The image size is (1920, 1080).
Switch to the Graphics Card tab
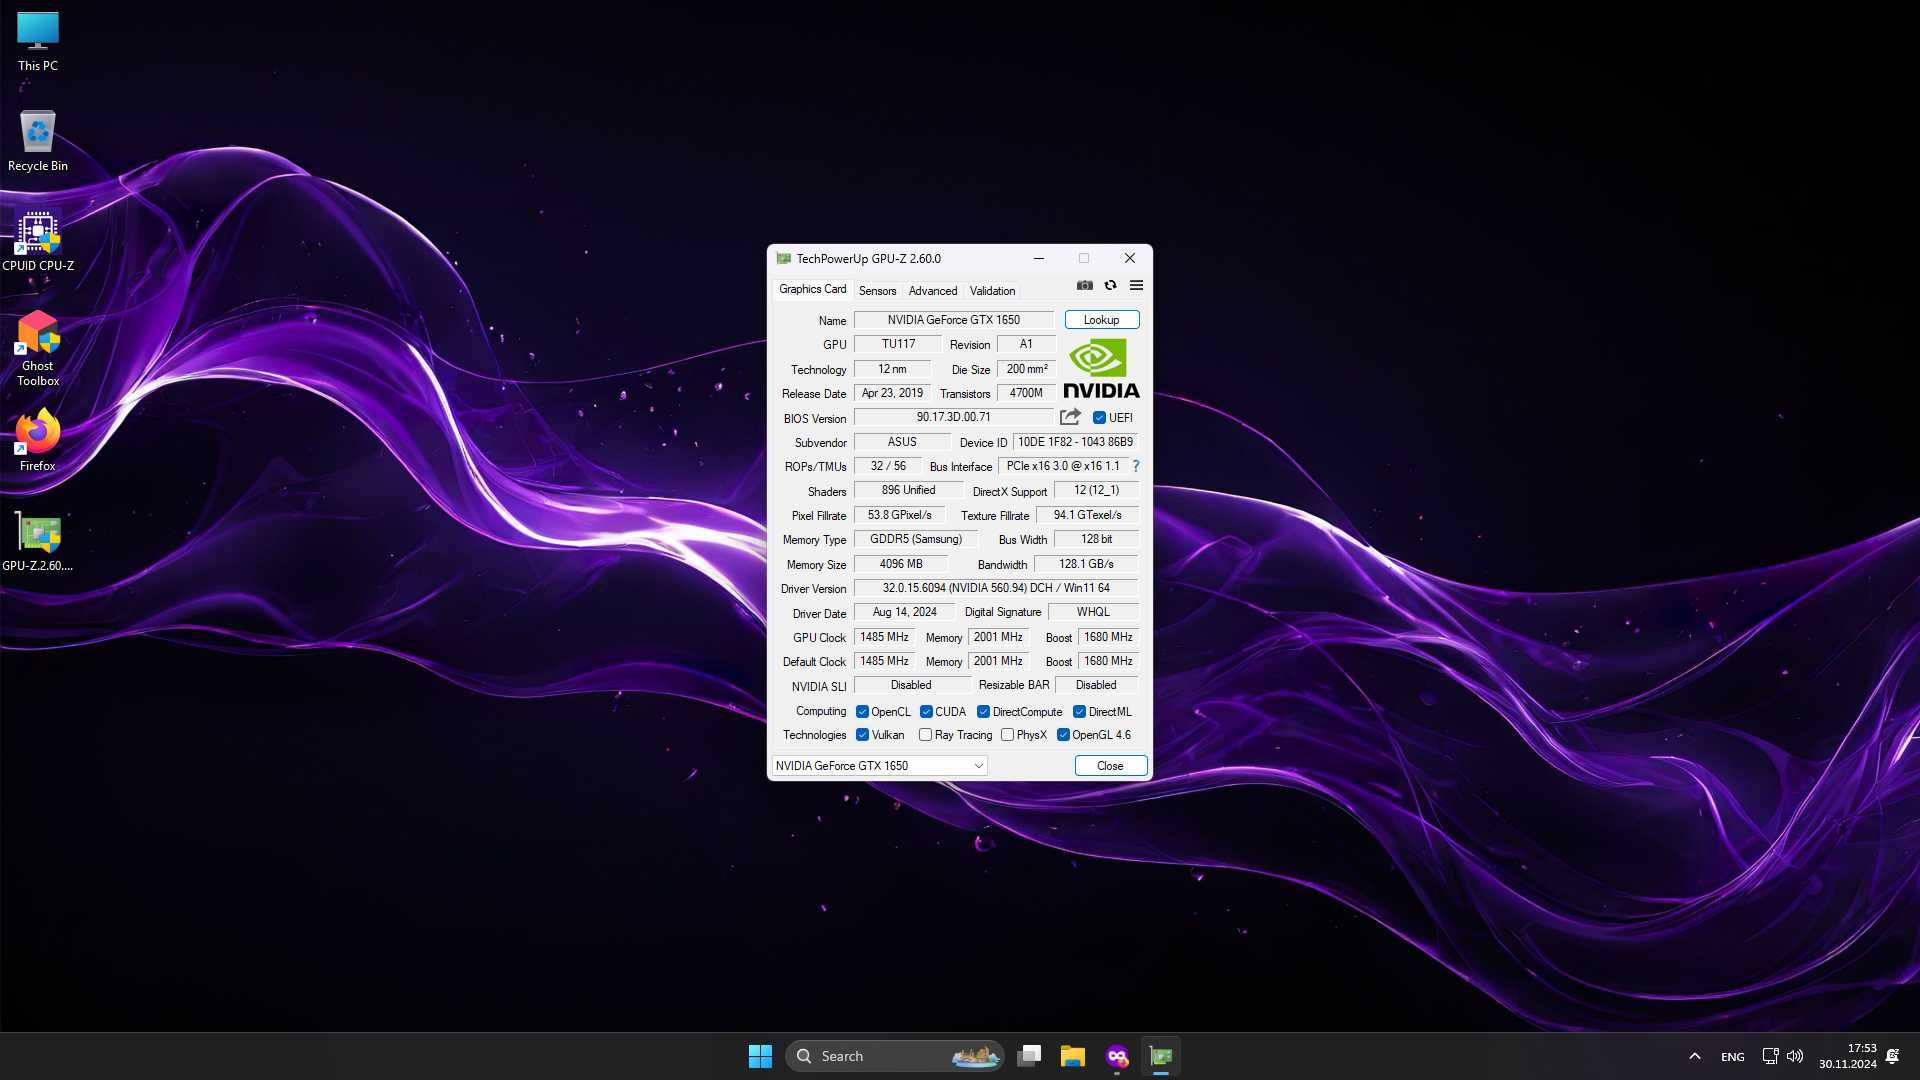(812, 289)
